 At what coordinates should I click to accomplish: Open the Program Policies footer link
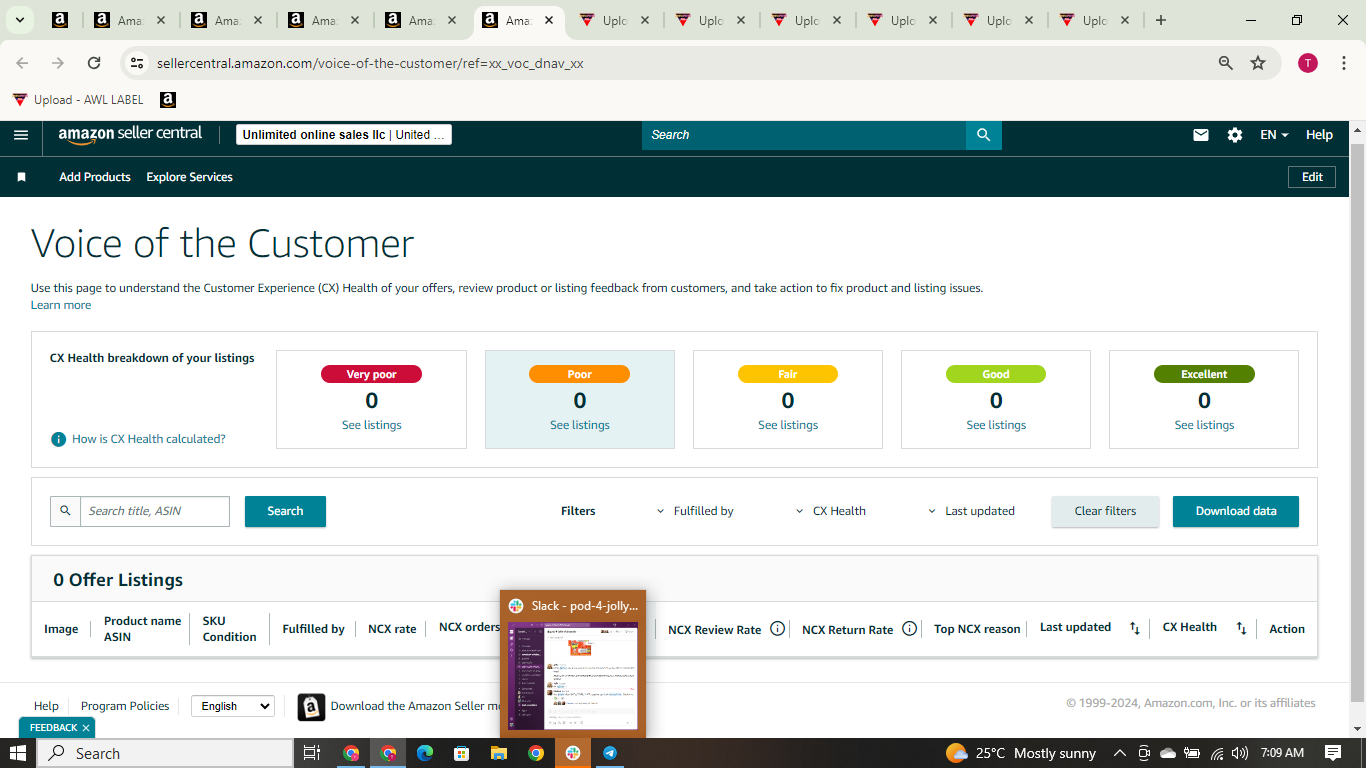pos(125,706)
